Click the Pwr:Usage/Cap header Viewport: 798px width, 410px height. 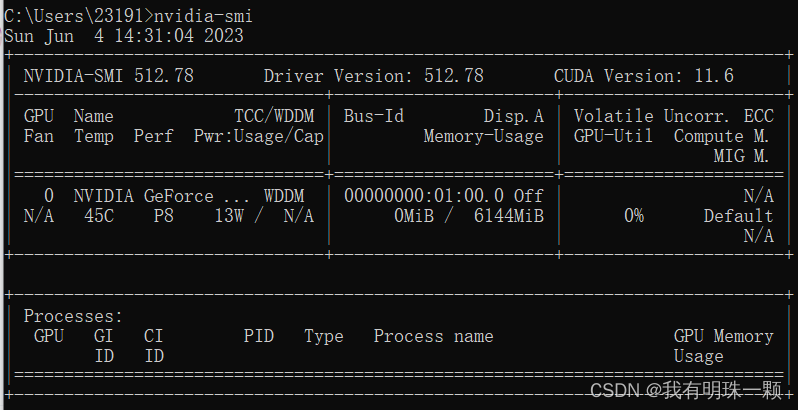[259, 136]
